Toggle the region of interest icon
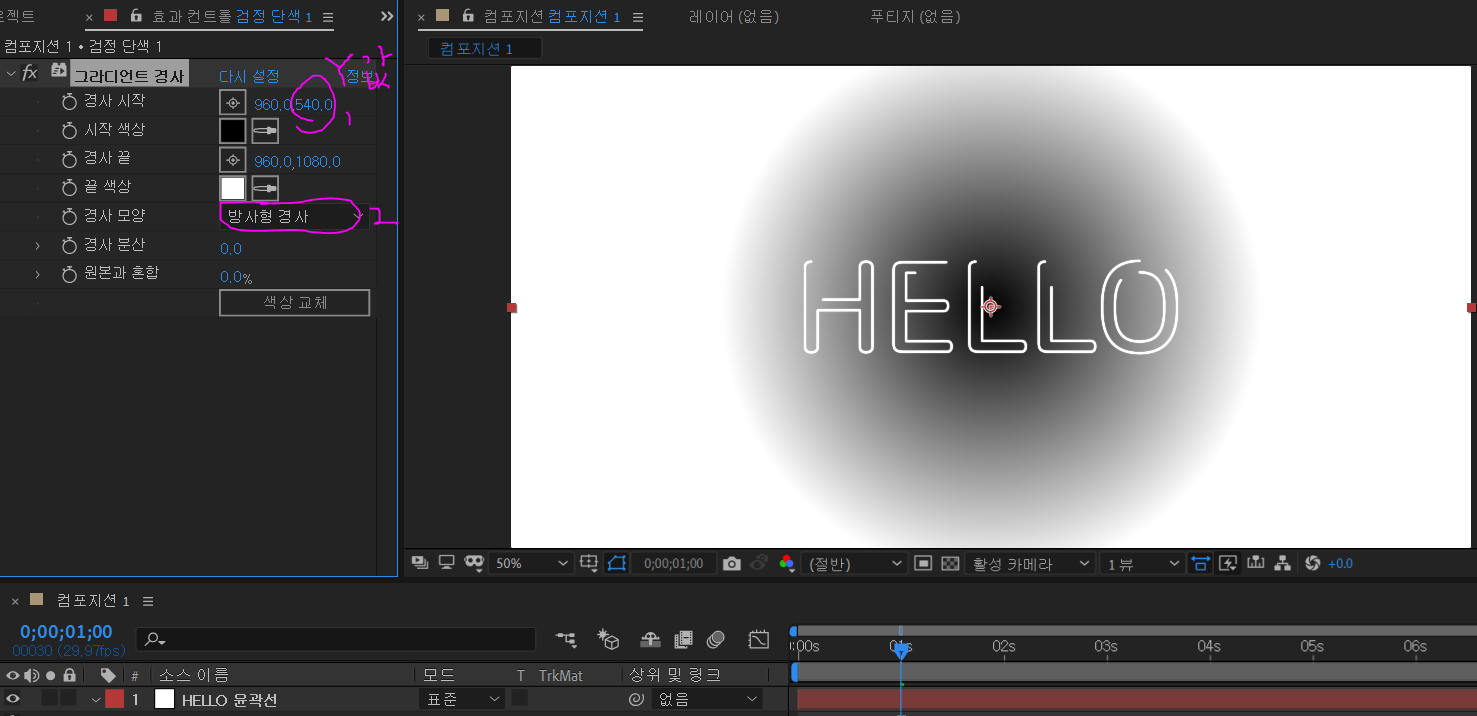 point(923,564)
